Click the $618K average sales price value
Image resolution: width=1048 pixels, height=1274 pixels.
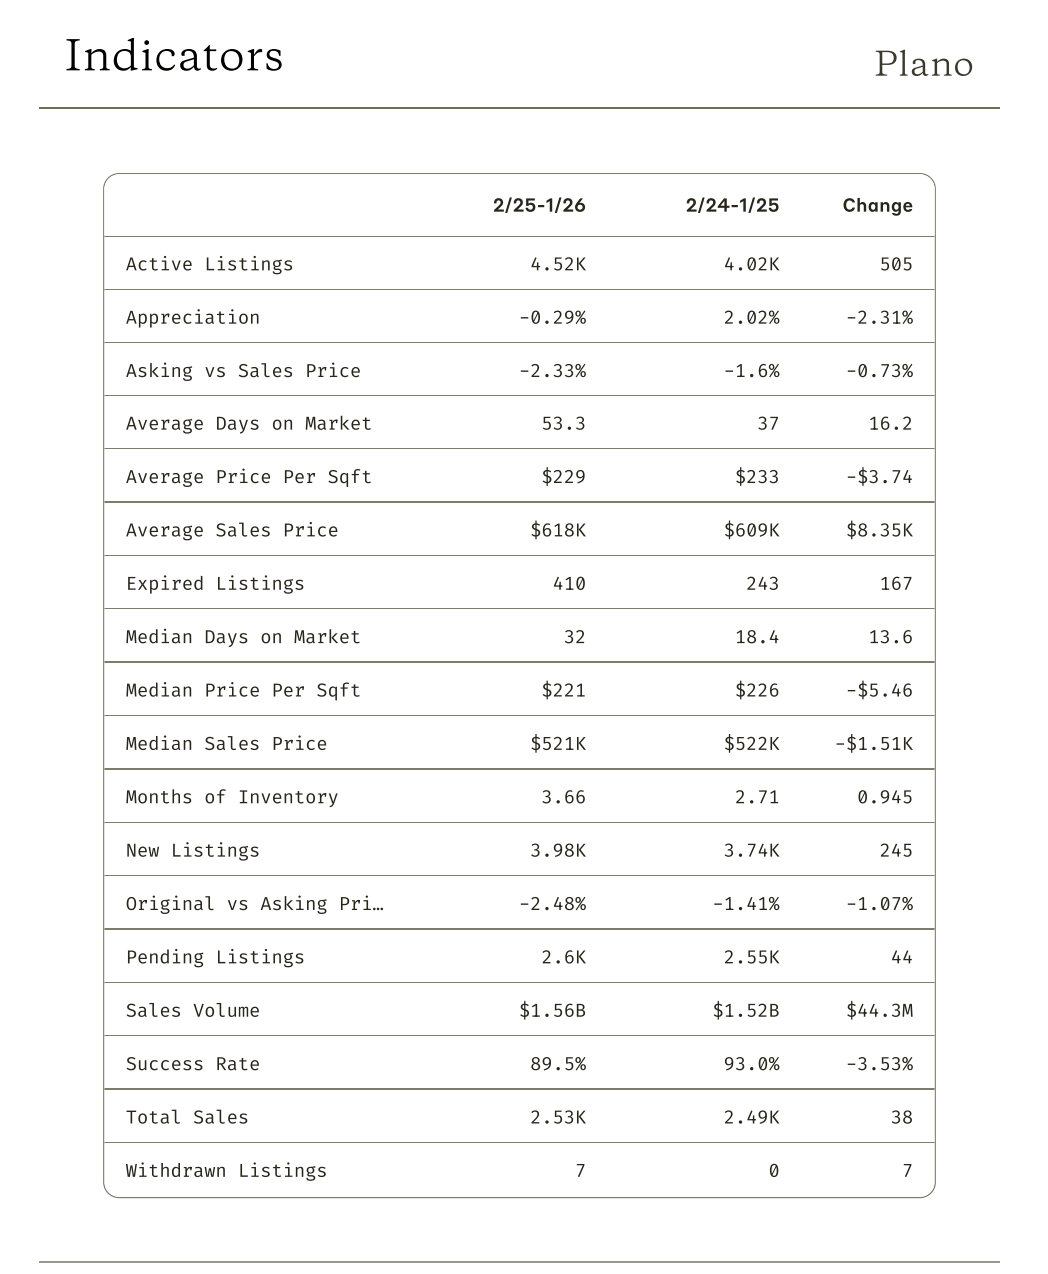click(558, 530)
